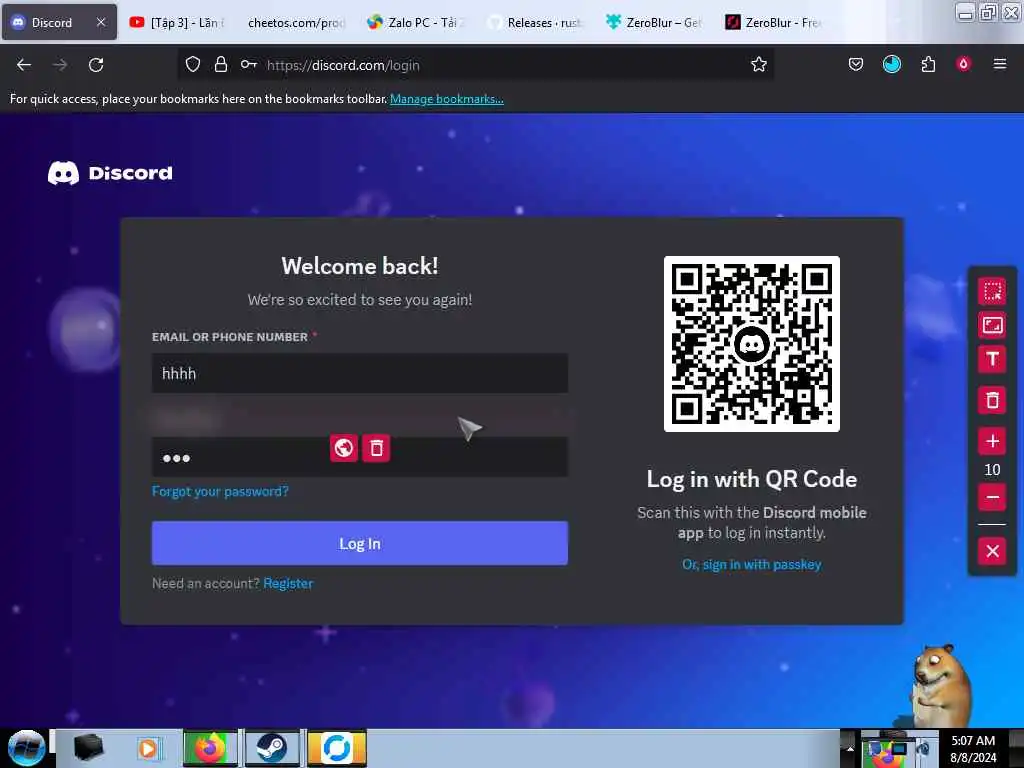Go back with the browser back arrow

pyautogui.click(x=24, y=65)
